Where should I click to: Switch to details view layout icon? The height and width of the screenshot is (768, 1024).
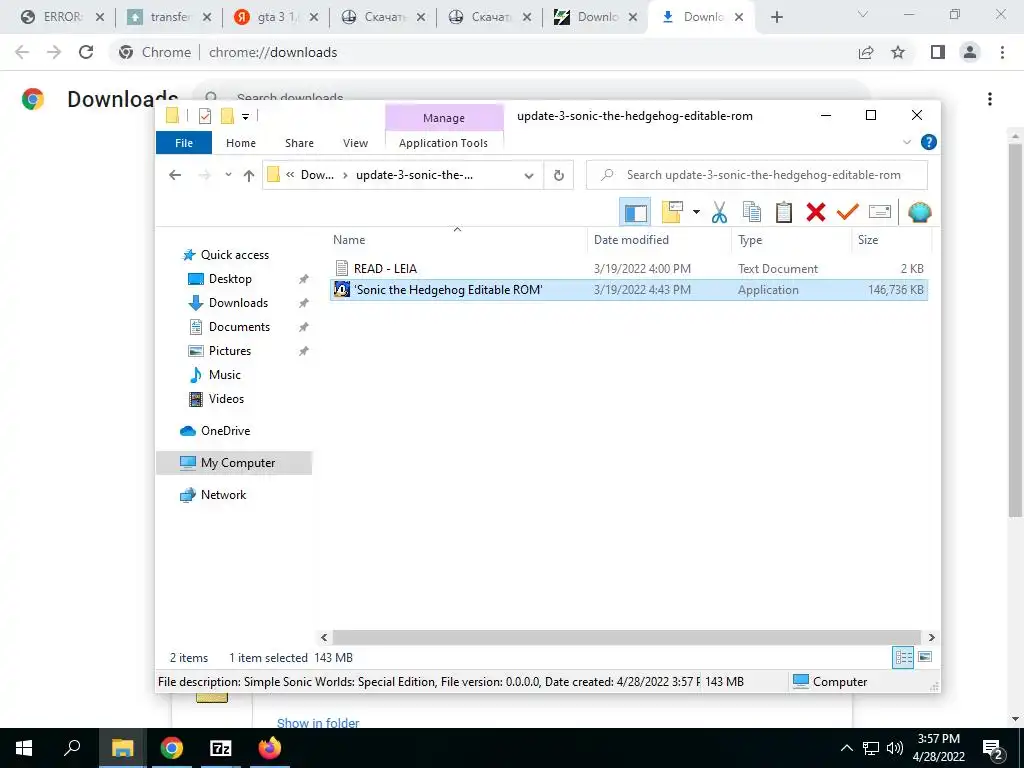click(903, 658)
